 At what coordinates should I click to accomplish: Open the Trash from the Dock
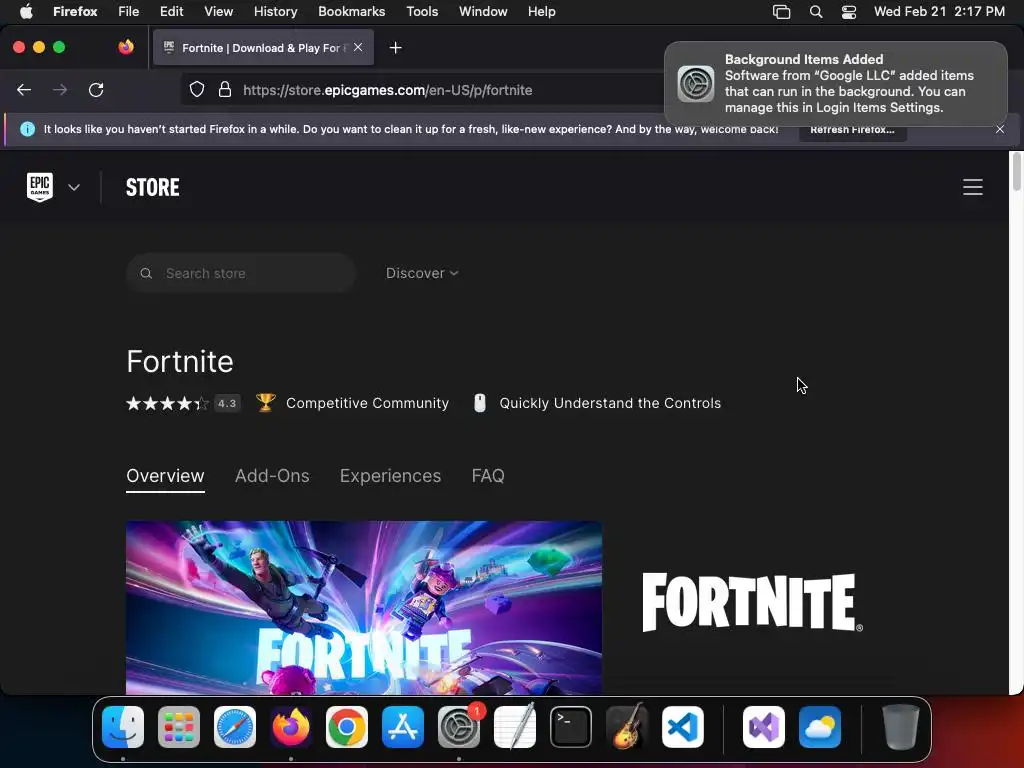(901, 727)
